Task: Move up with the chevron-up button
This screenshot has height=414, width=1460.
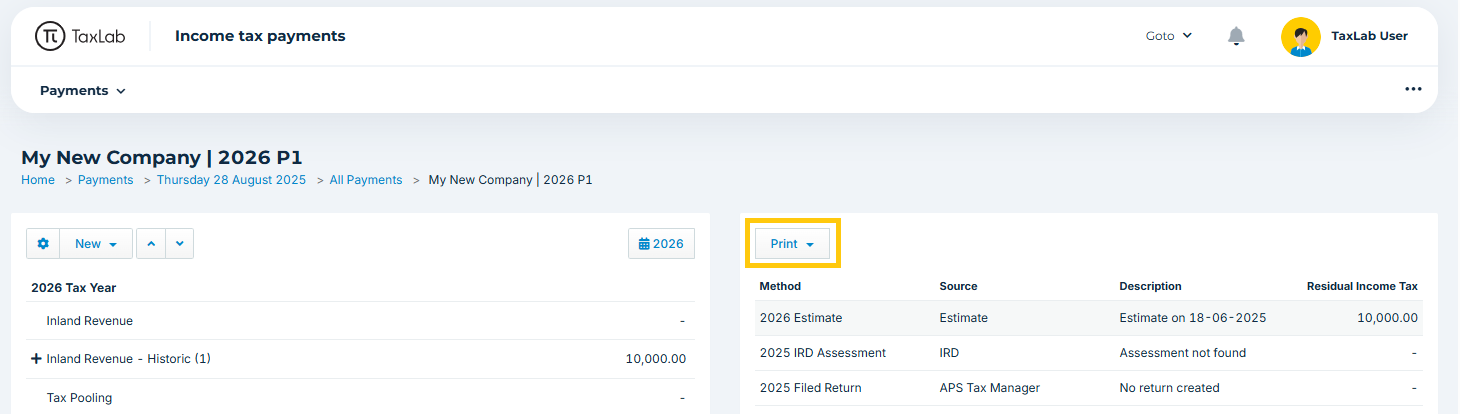Action: click(x=151, y=244)
